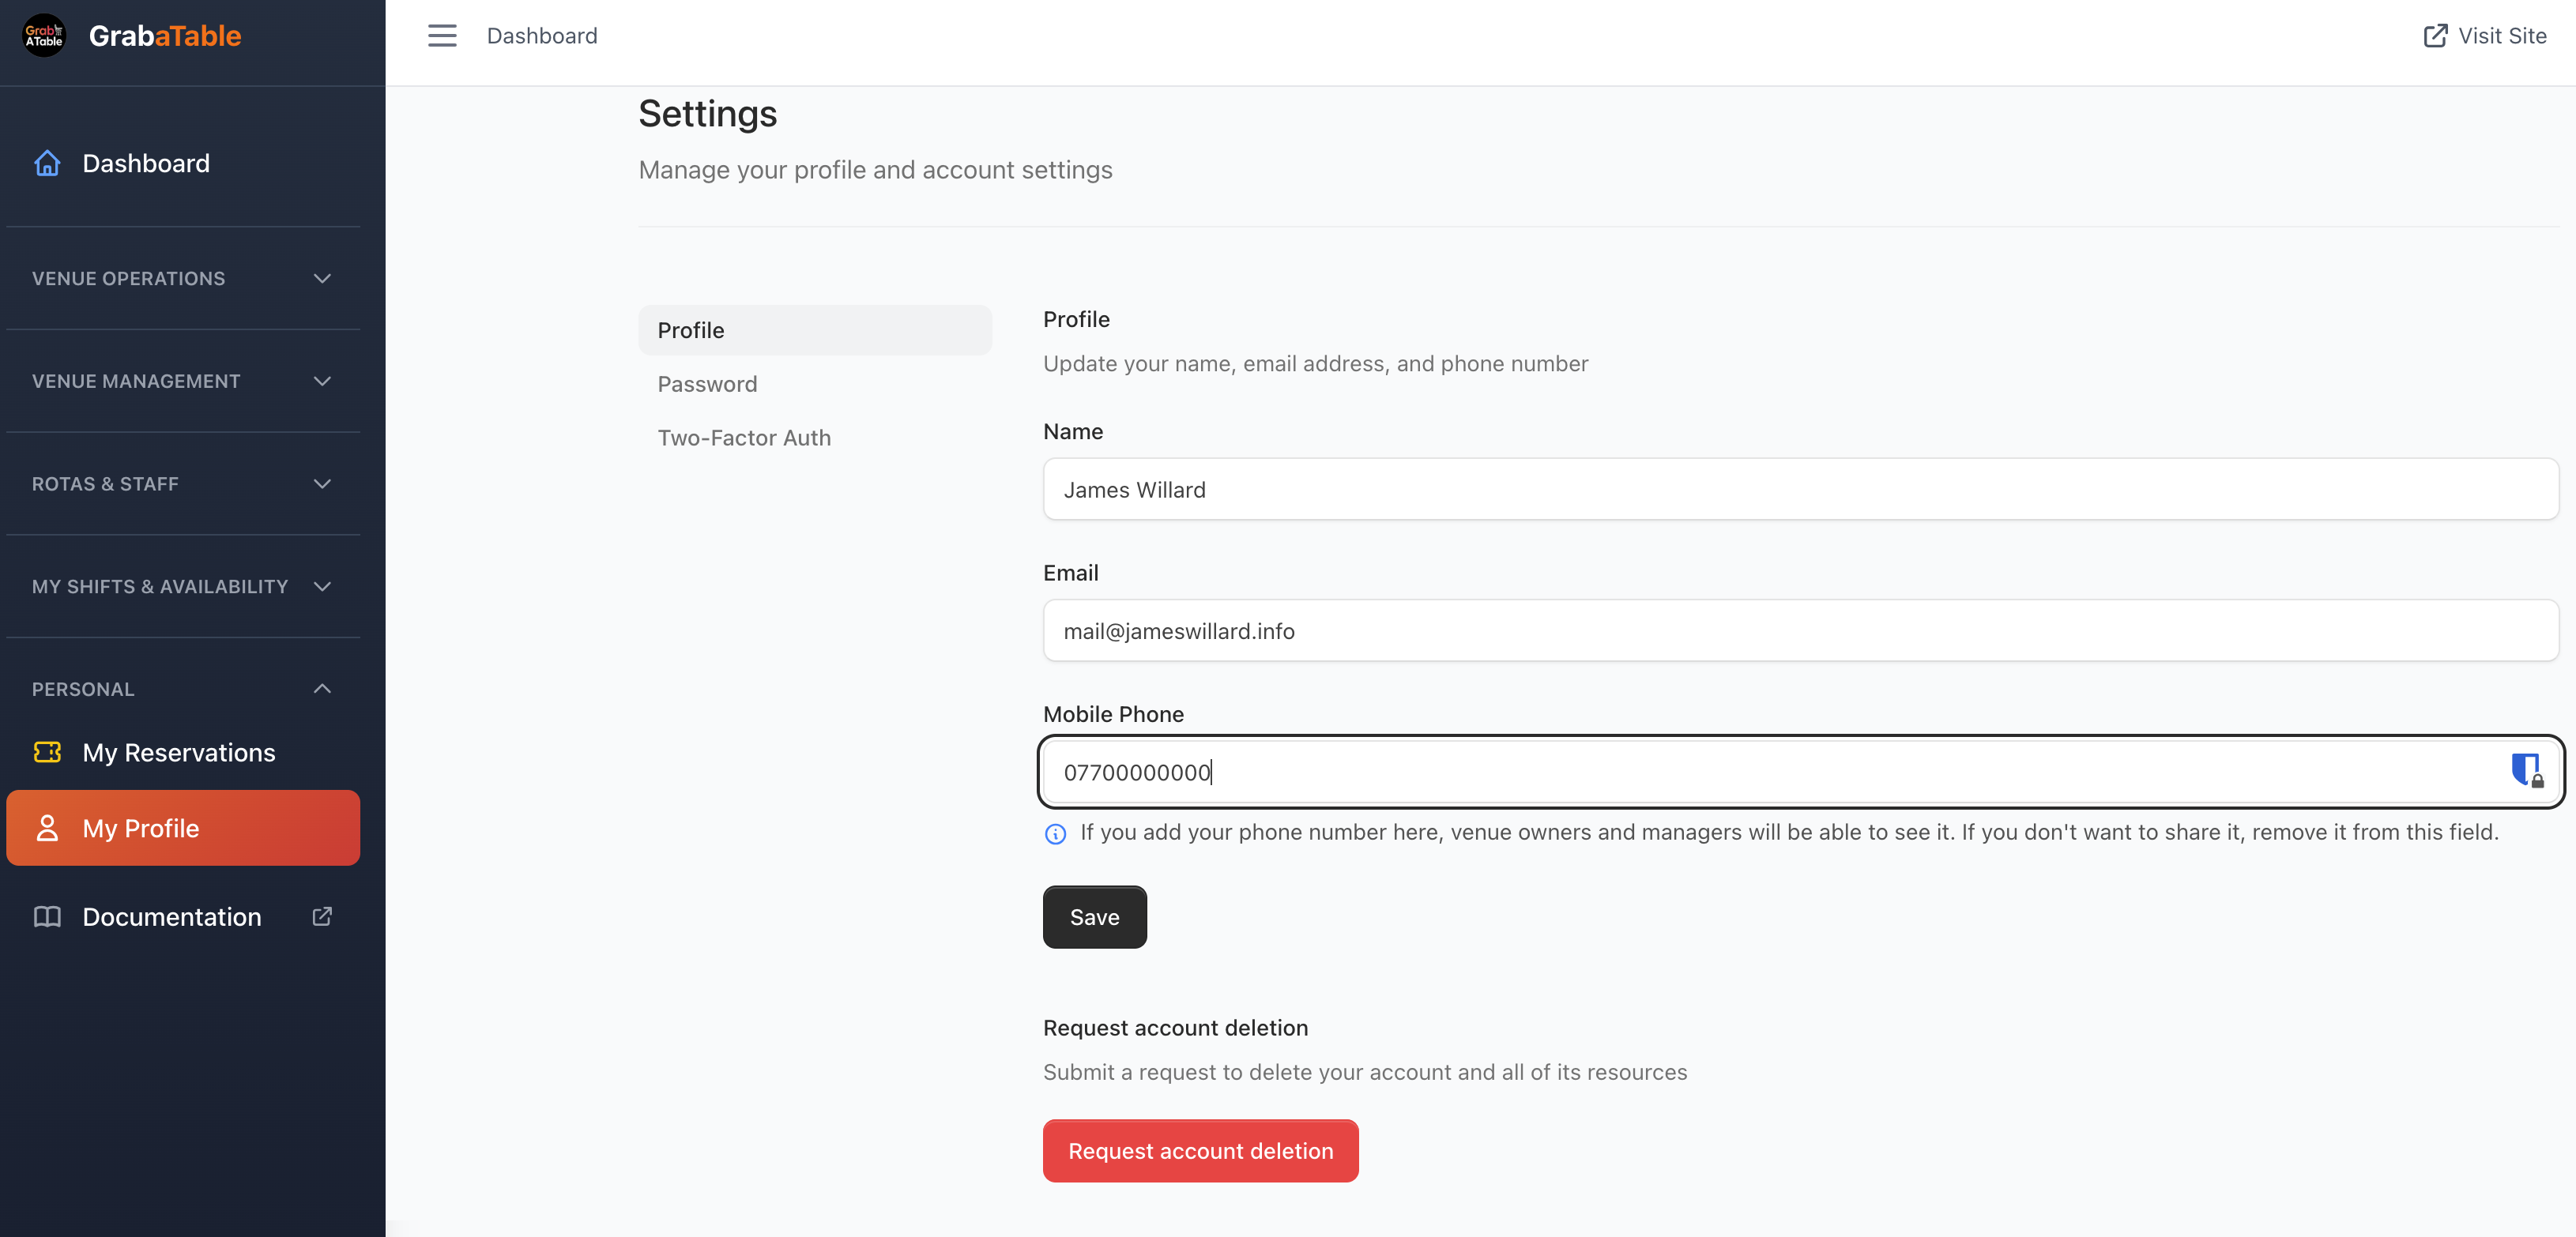
Task: Click Request account deletion
Action: pos(1200,1150)
